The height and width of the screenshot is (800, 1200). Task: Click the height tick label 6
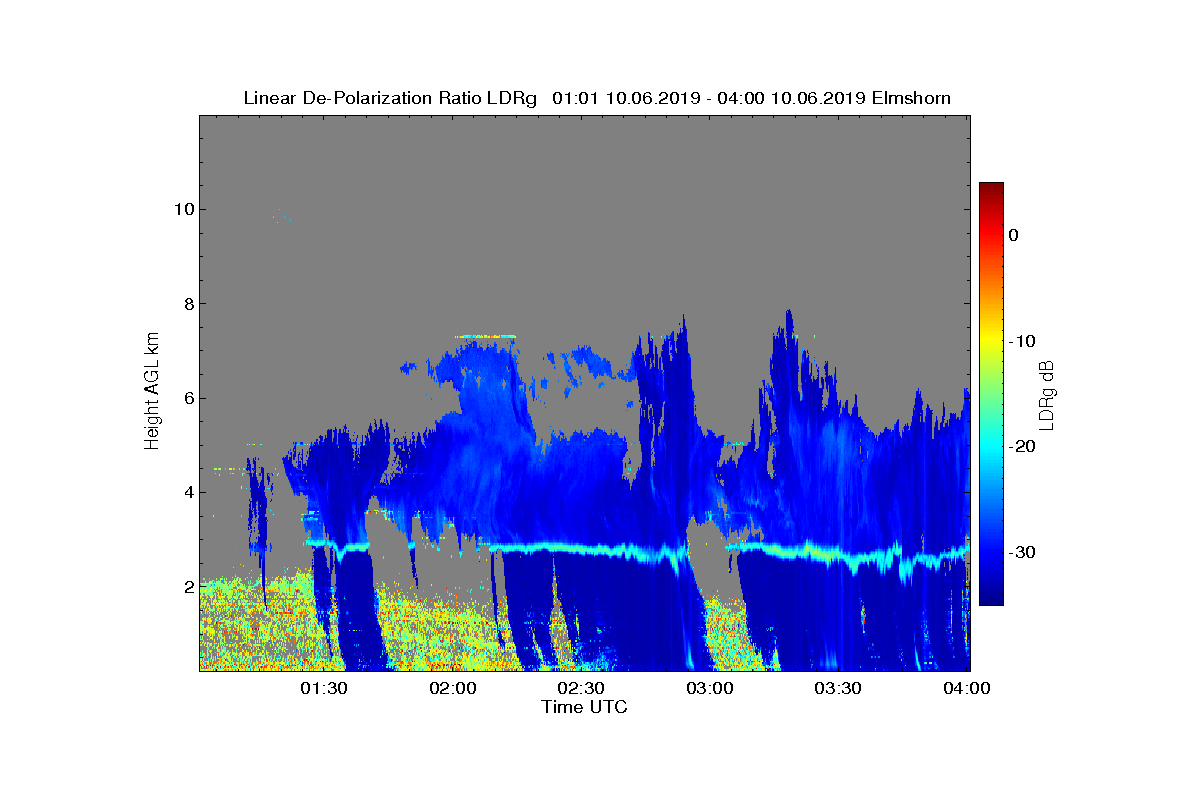coord(187,398)
